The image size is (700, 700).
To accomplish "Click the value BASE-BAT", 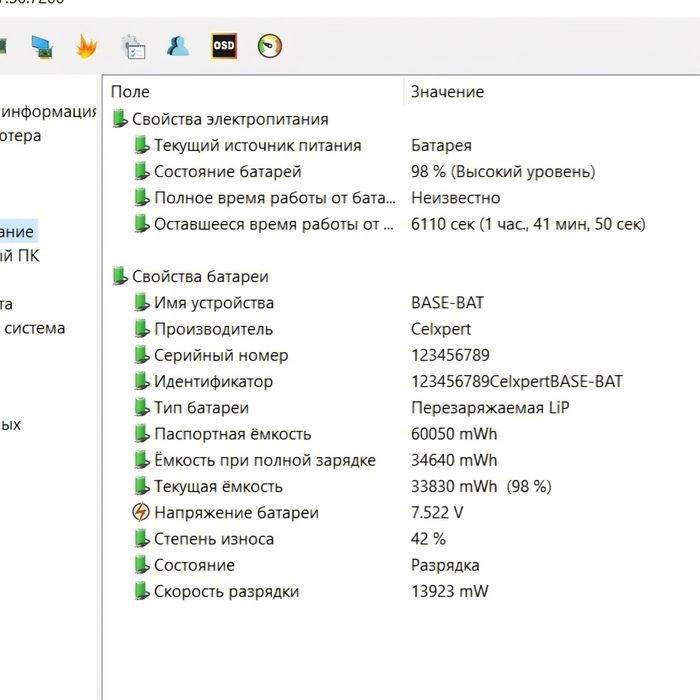I will tap(447, 303).
